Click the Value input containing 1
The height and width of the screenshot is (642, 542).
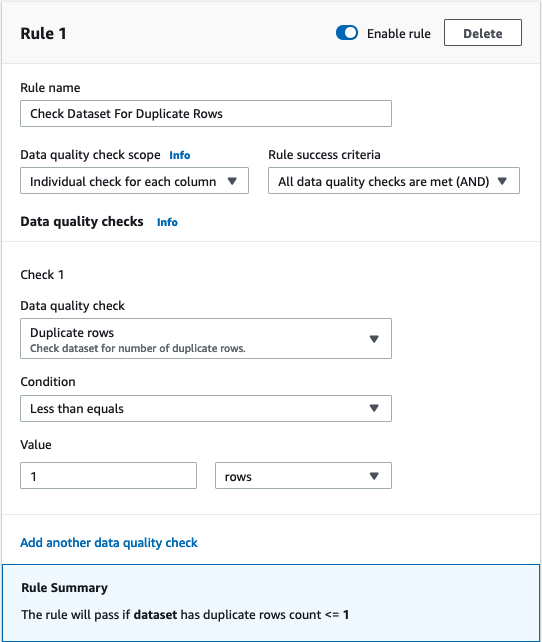click(108, 476)
